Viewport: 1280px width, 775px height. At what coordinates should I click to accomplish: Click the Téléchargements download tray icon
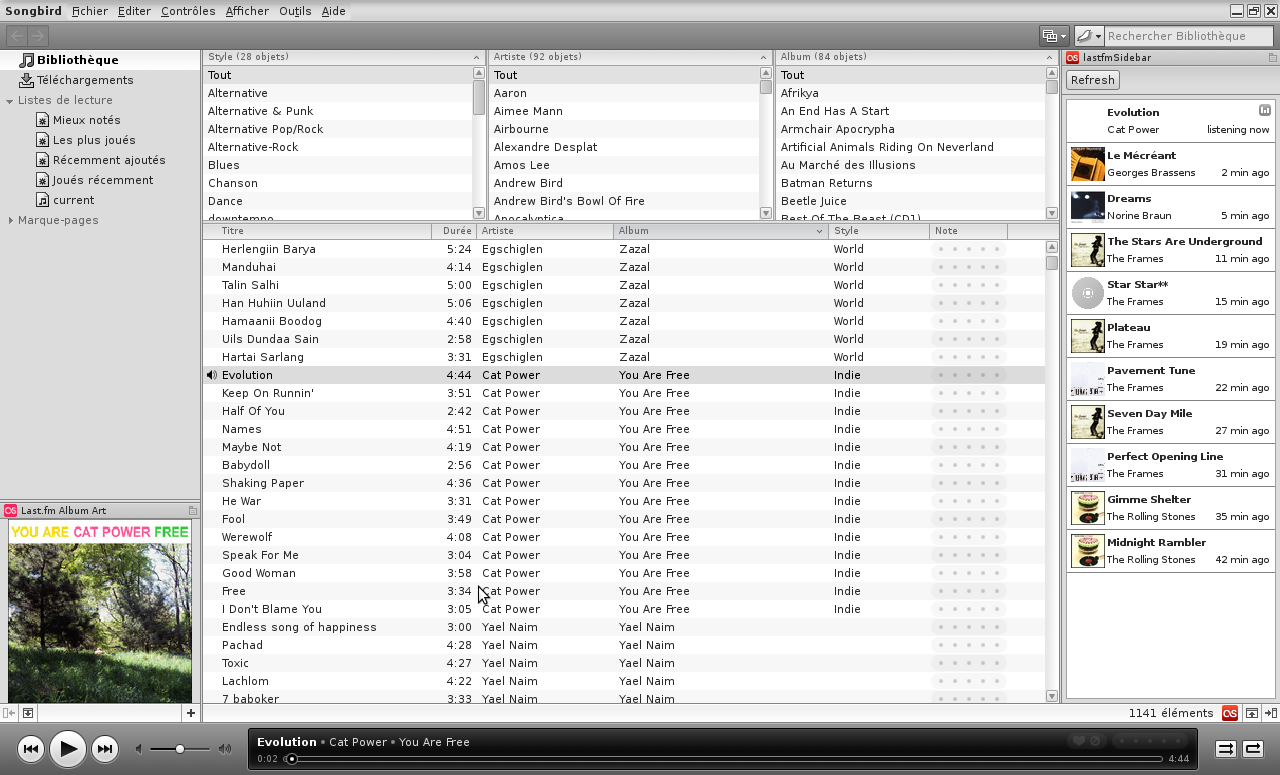tap(27, 80)
